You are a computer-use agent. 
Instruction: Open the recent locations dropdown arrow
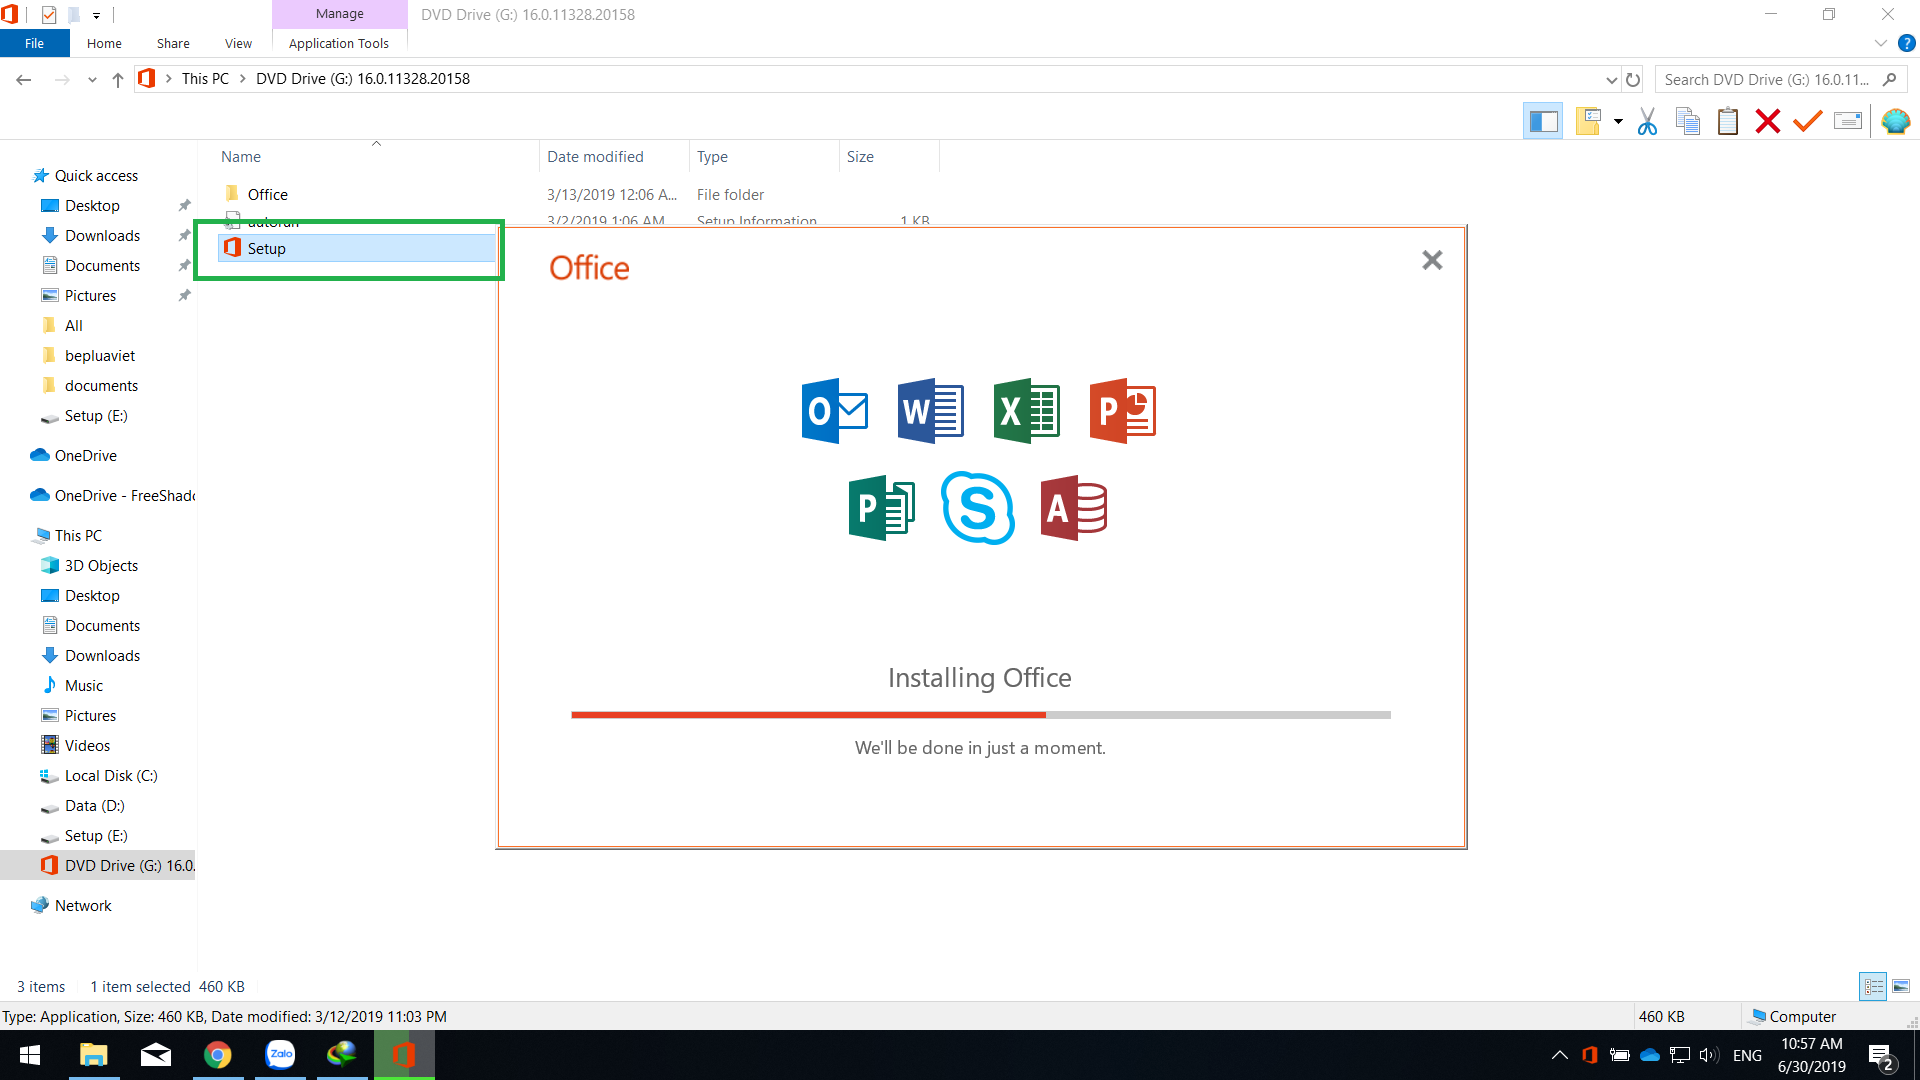click(x=92, y=80)
